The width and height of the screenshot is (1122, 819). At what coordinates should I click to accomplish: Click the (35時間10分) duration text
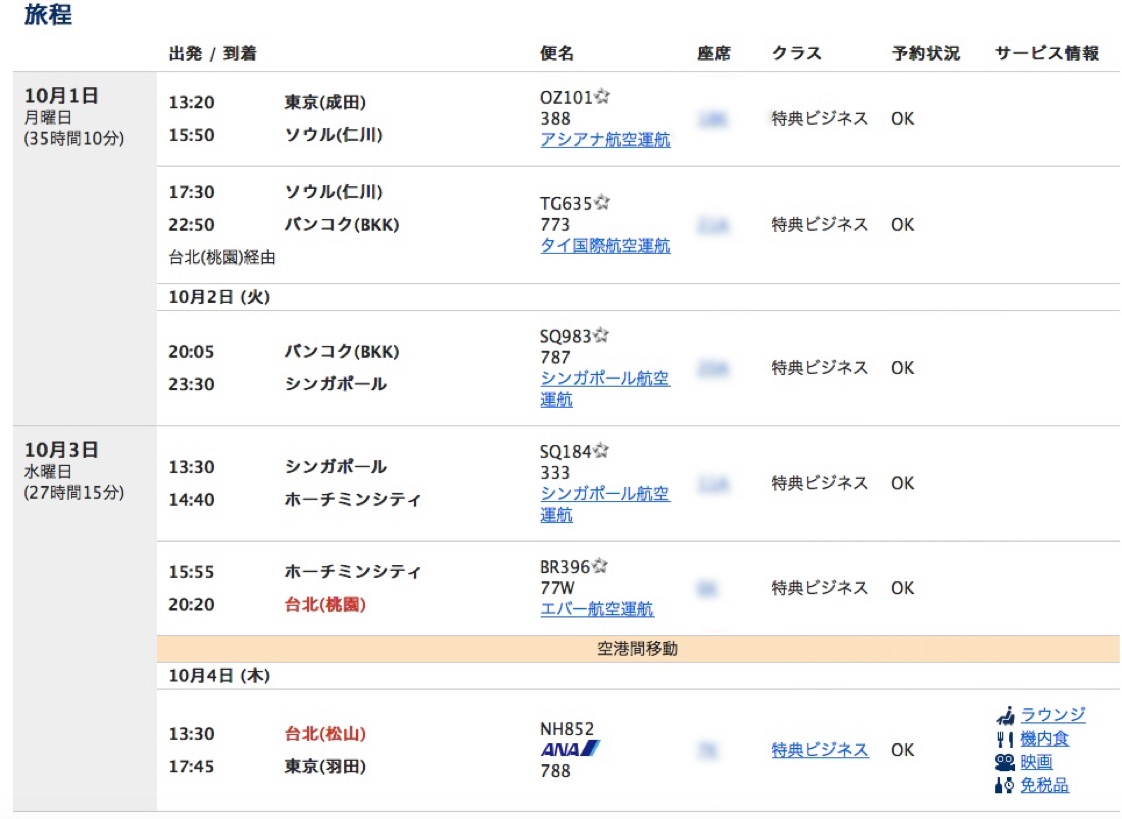click(74, 139)
